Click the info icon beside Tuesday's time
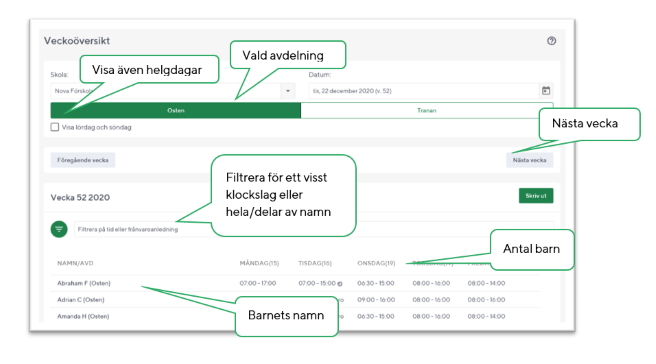Viewport: 656px width, 364px height. pyautogui.click(x=340, y=284)
